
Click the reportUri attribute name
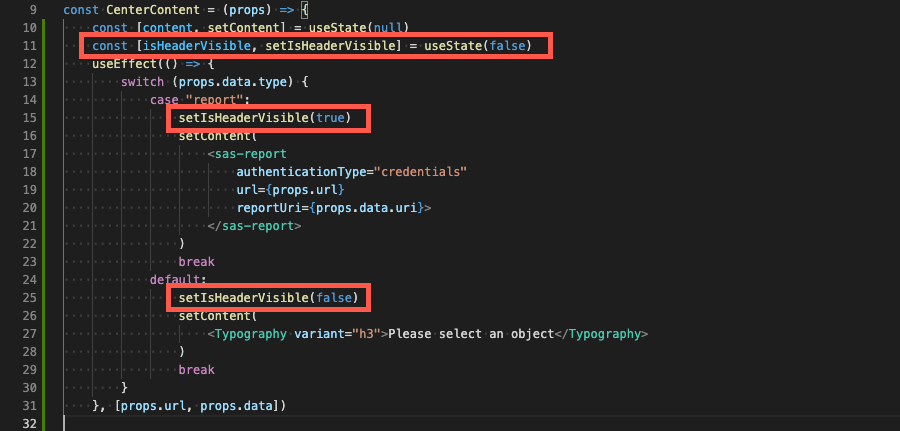[x=270, y=208]
